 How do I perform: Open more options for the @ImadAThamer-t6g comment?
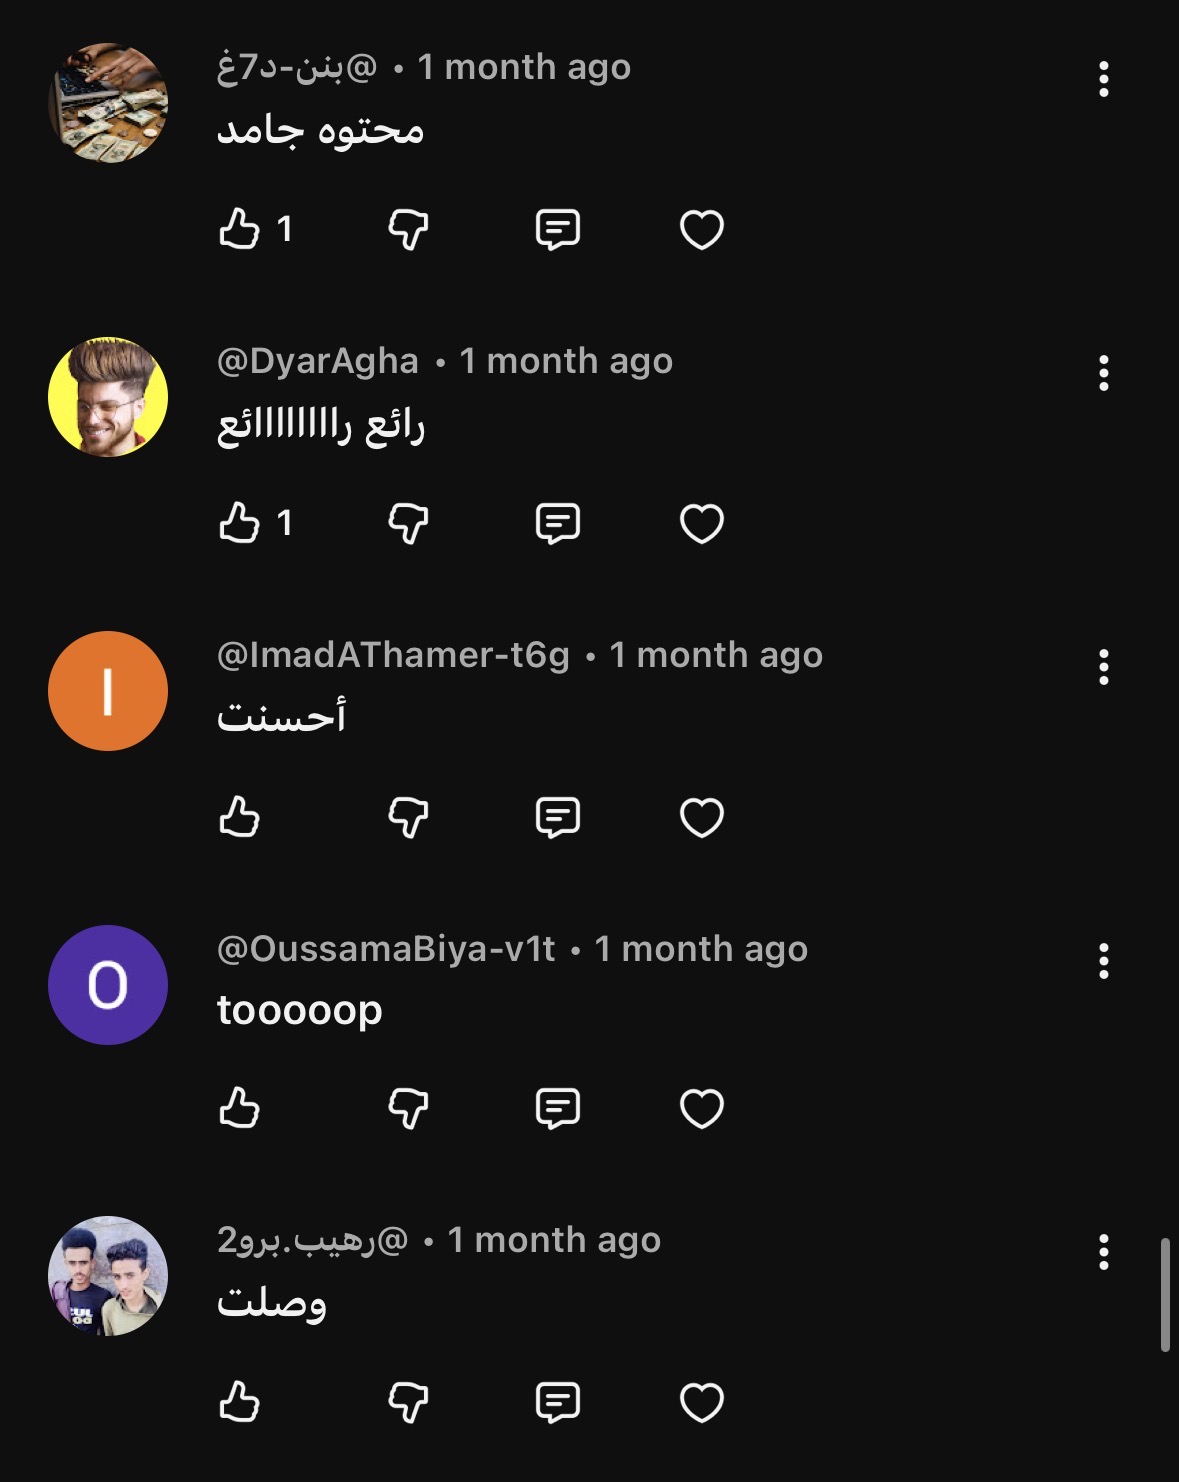1103,668
